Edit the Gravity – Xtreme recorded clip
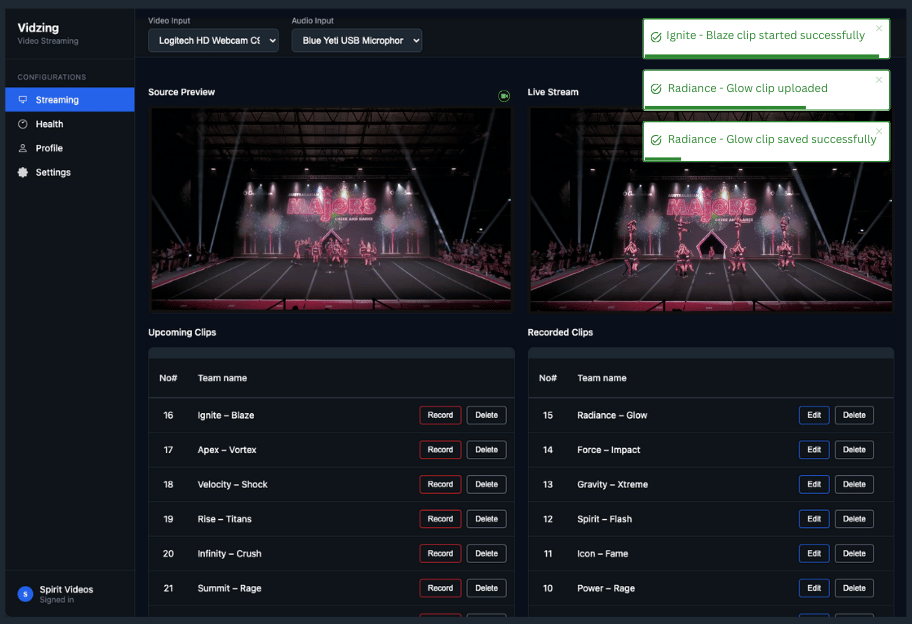The height and width of the screenshot is (624, 912). coord(814,484)
